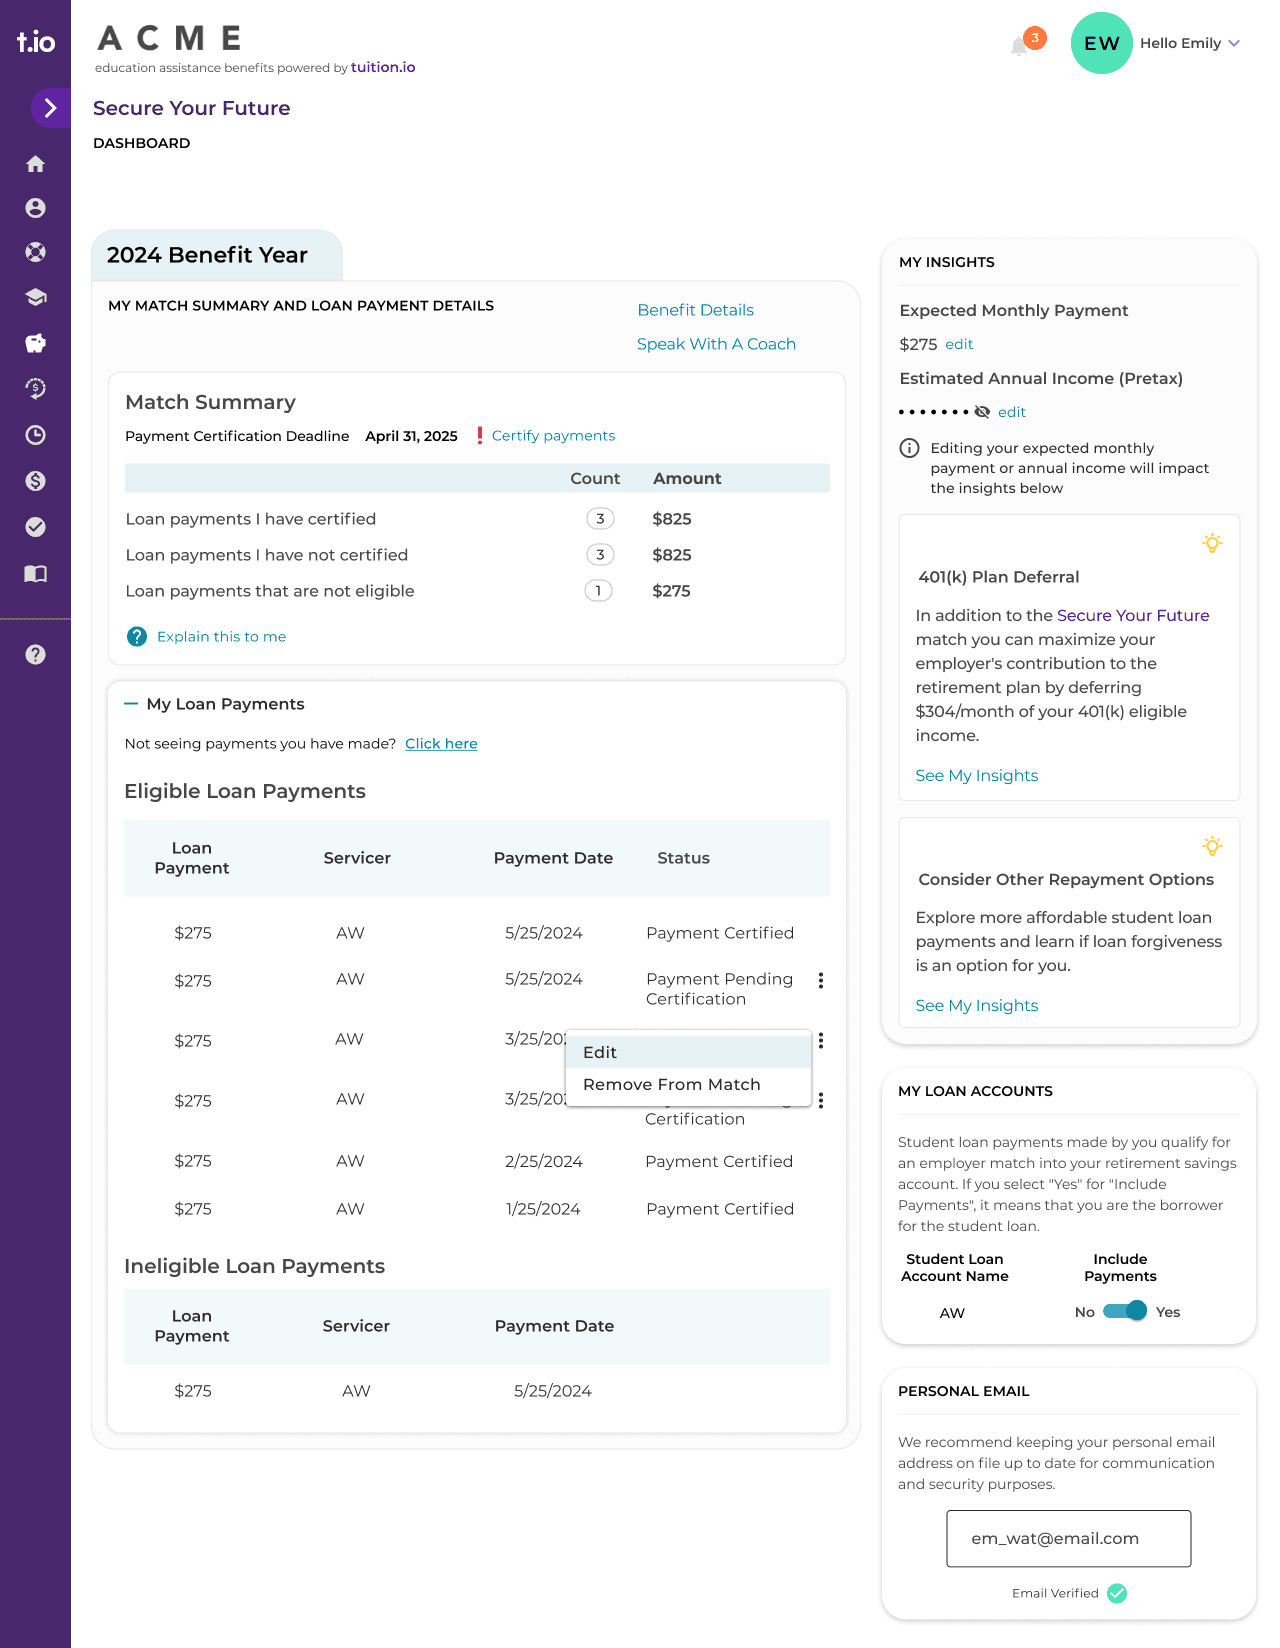The width and height of the screenshot is (1280, 1648).
Task: Open See My Insights under 401(k) Plan Deferral
Action: pyautogui.click(x=977, y=776)
